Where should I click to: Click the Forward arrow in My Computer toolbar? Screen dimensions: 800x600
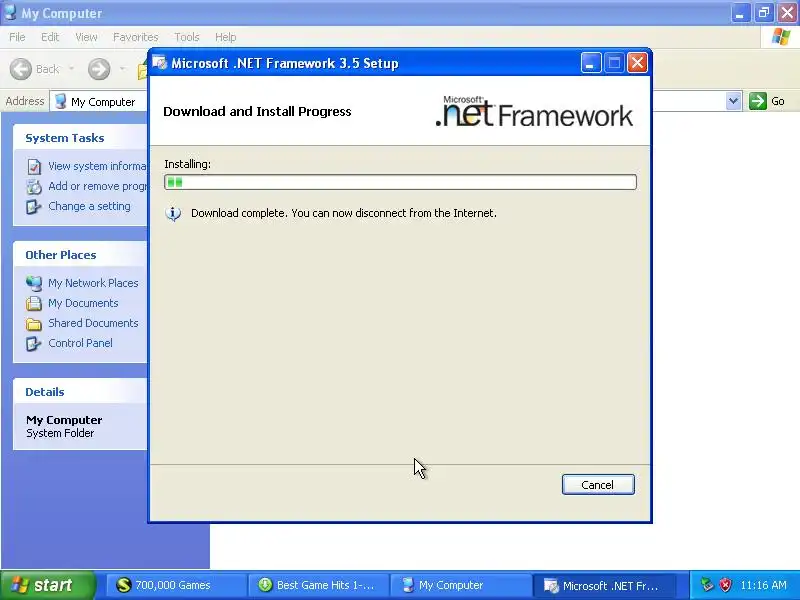coord(99,69)
